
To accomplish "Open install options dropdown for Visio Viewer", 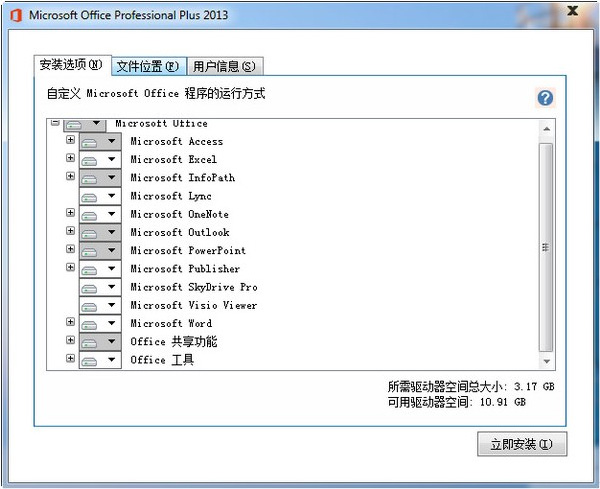I will (100, 305).
